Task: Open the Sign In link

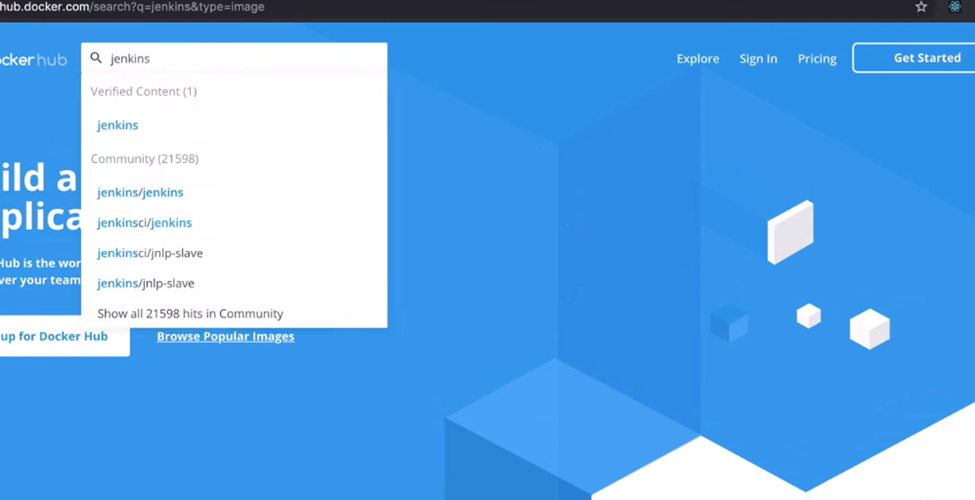Action: tap(758, 58)
